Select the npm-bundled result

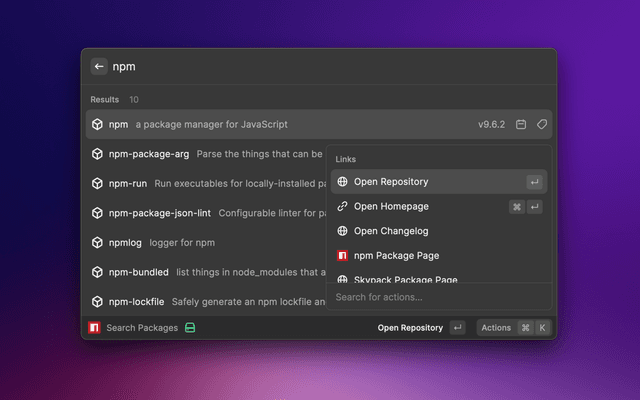tap(206, 272)
